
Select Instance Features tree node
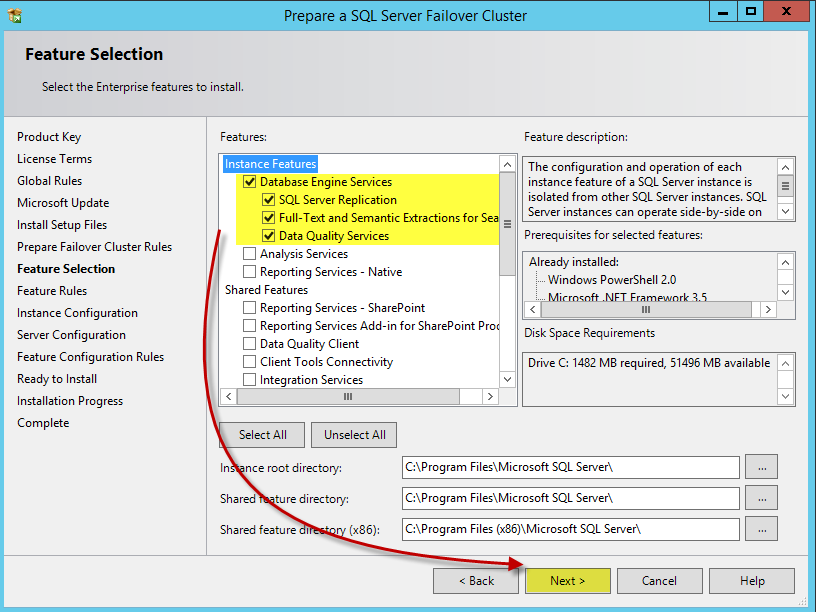coord(270,164)
